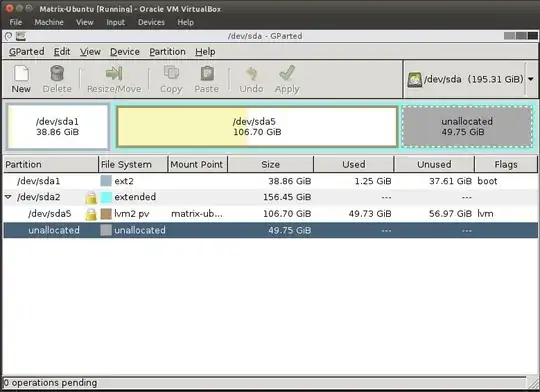Click the Resize/Move arrow icon
The height and width of the screenshot is (392, 540).
coord(114,73)
